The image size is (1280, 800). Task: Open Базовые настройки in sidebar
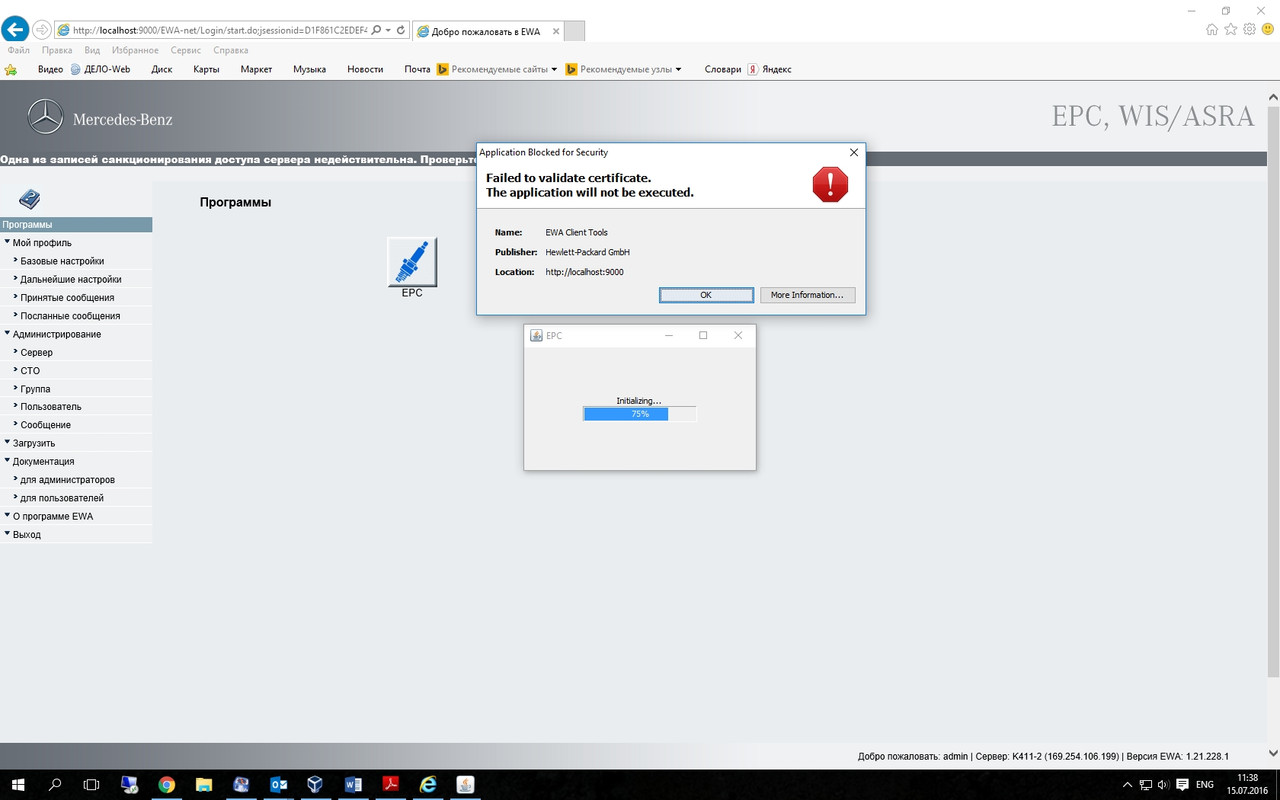click(62, 261)
